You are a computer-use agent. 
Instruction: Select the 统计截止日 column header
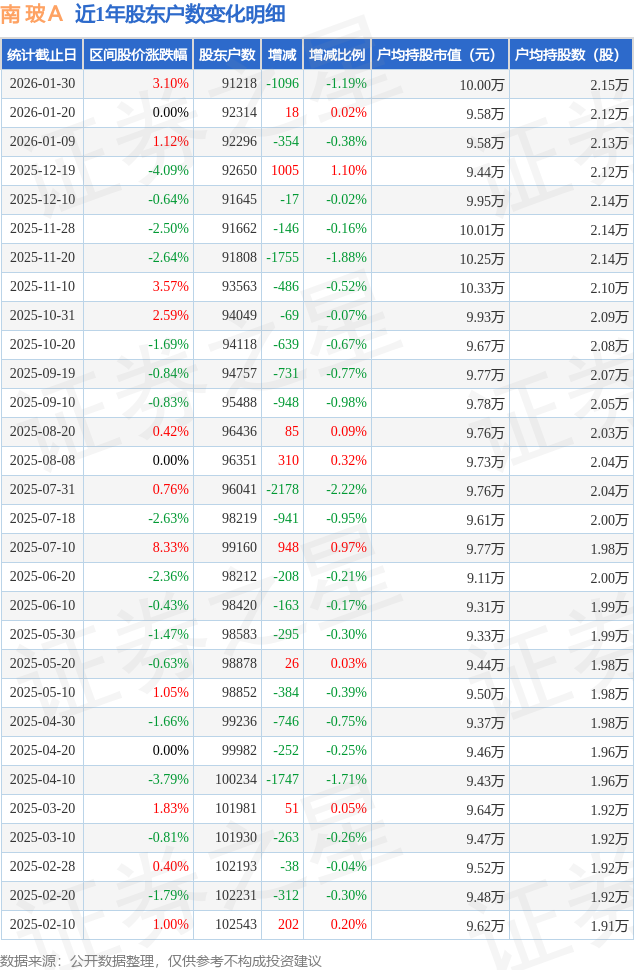tap(42, 55)
